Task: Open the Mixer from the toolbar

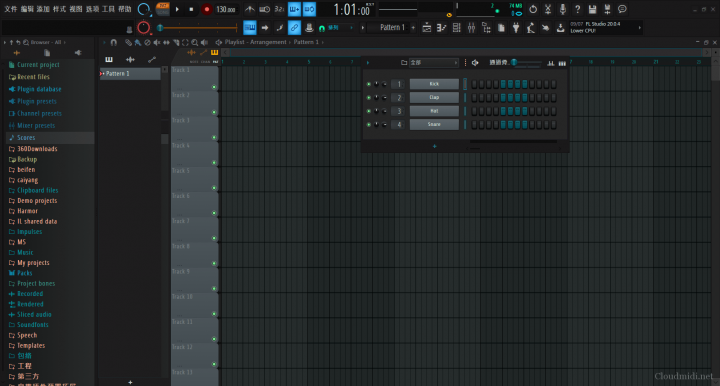Action: pyautogui.click(x=471, y=28)
